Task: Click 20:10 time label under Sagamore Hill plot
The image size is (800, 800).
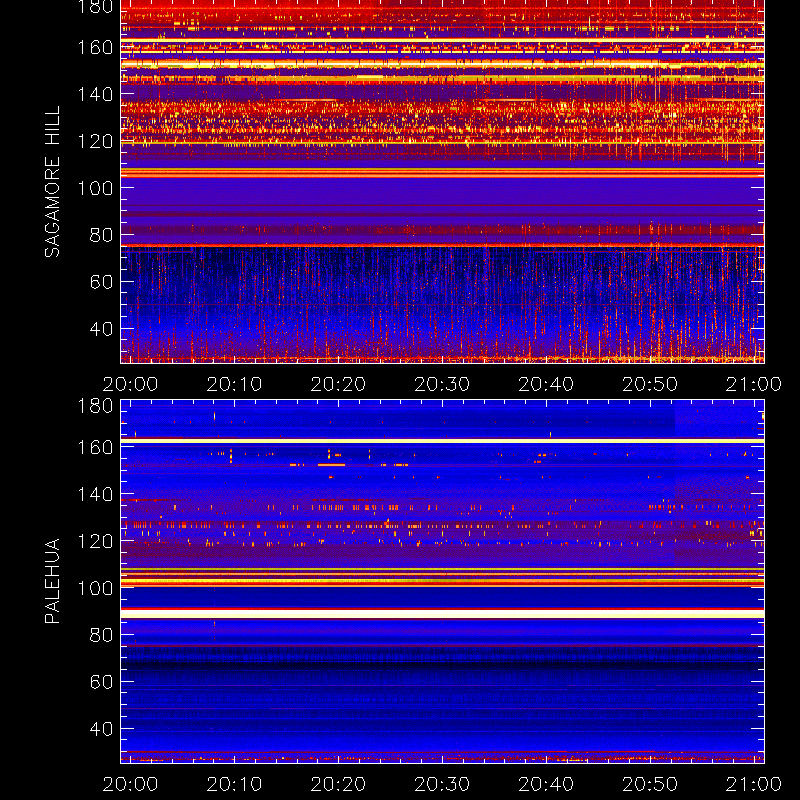Action: pyautogui.click(x=234, y=384)
